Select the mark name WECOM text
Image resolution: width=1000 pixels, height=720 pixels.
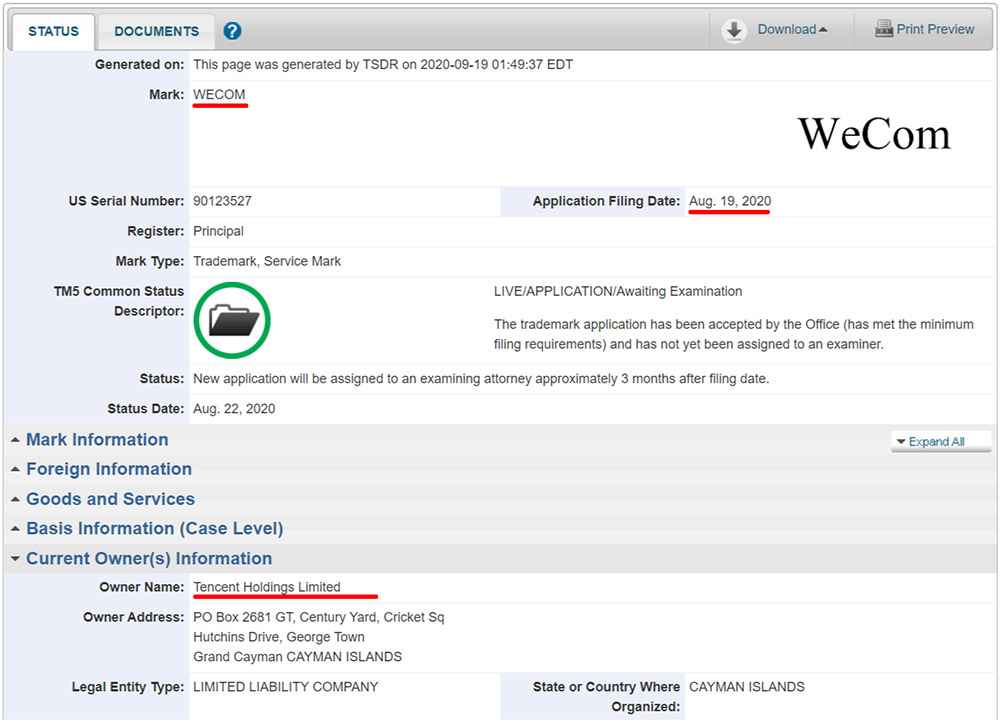tap(219, 94)
